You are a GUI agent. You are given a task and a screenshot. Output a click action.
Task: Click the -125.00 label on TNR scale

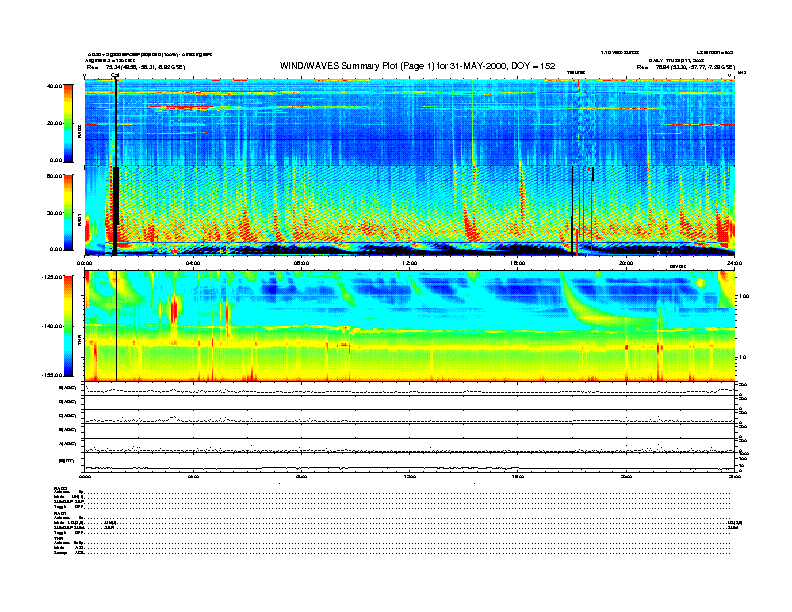click(52, 277)
